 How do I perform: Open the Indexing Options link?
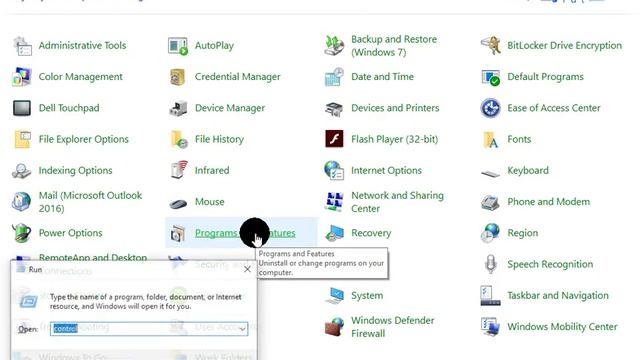[75, 171]
